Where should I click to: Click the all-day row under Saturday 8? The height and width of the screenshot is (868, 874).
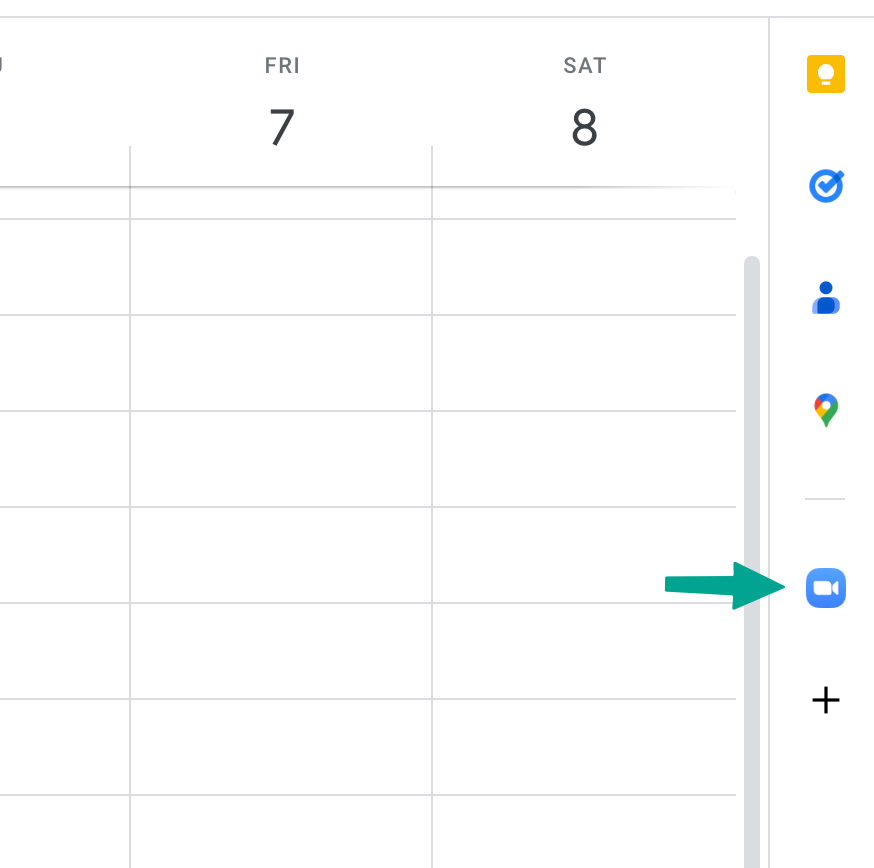coord(584,203)
